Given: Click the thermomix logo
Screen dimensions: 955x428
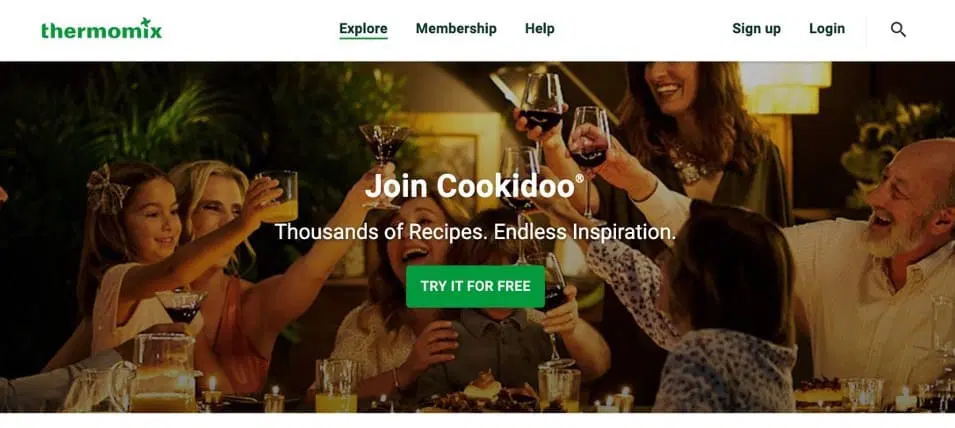Looking at the screenshot, I should tap(102, 29).
